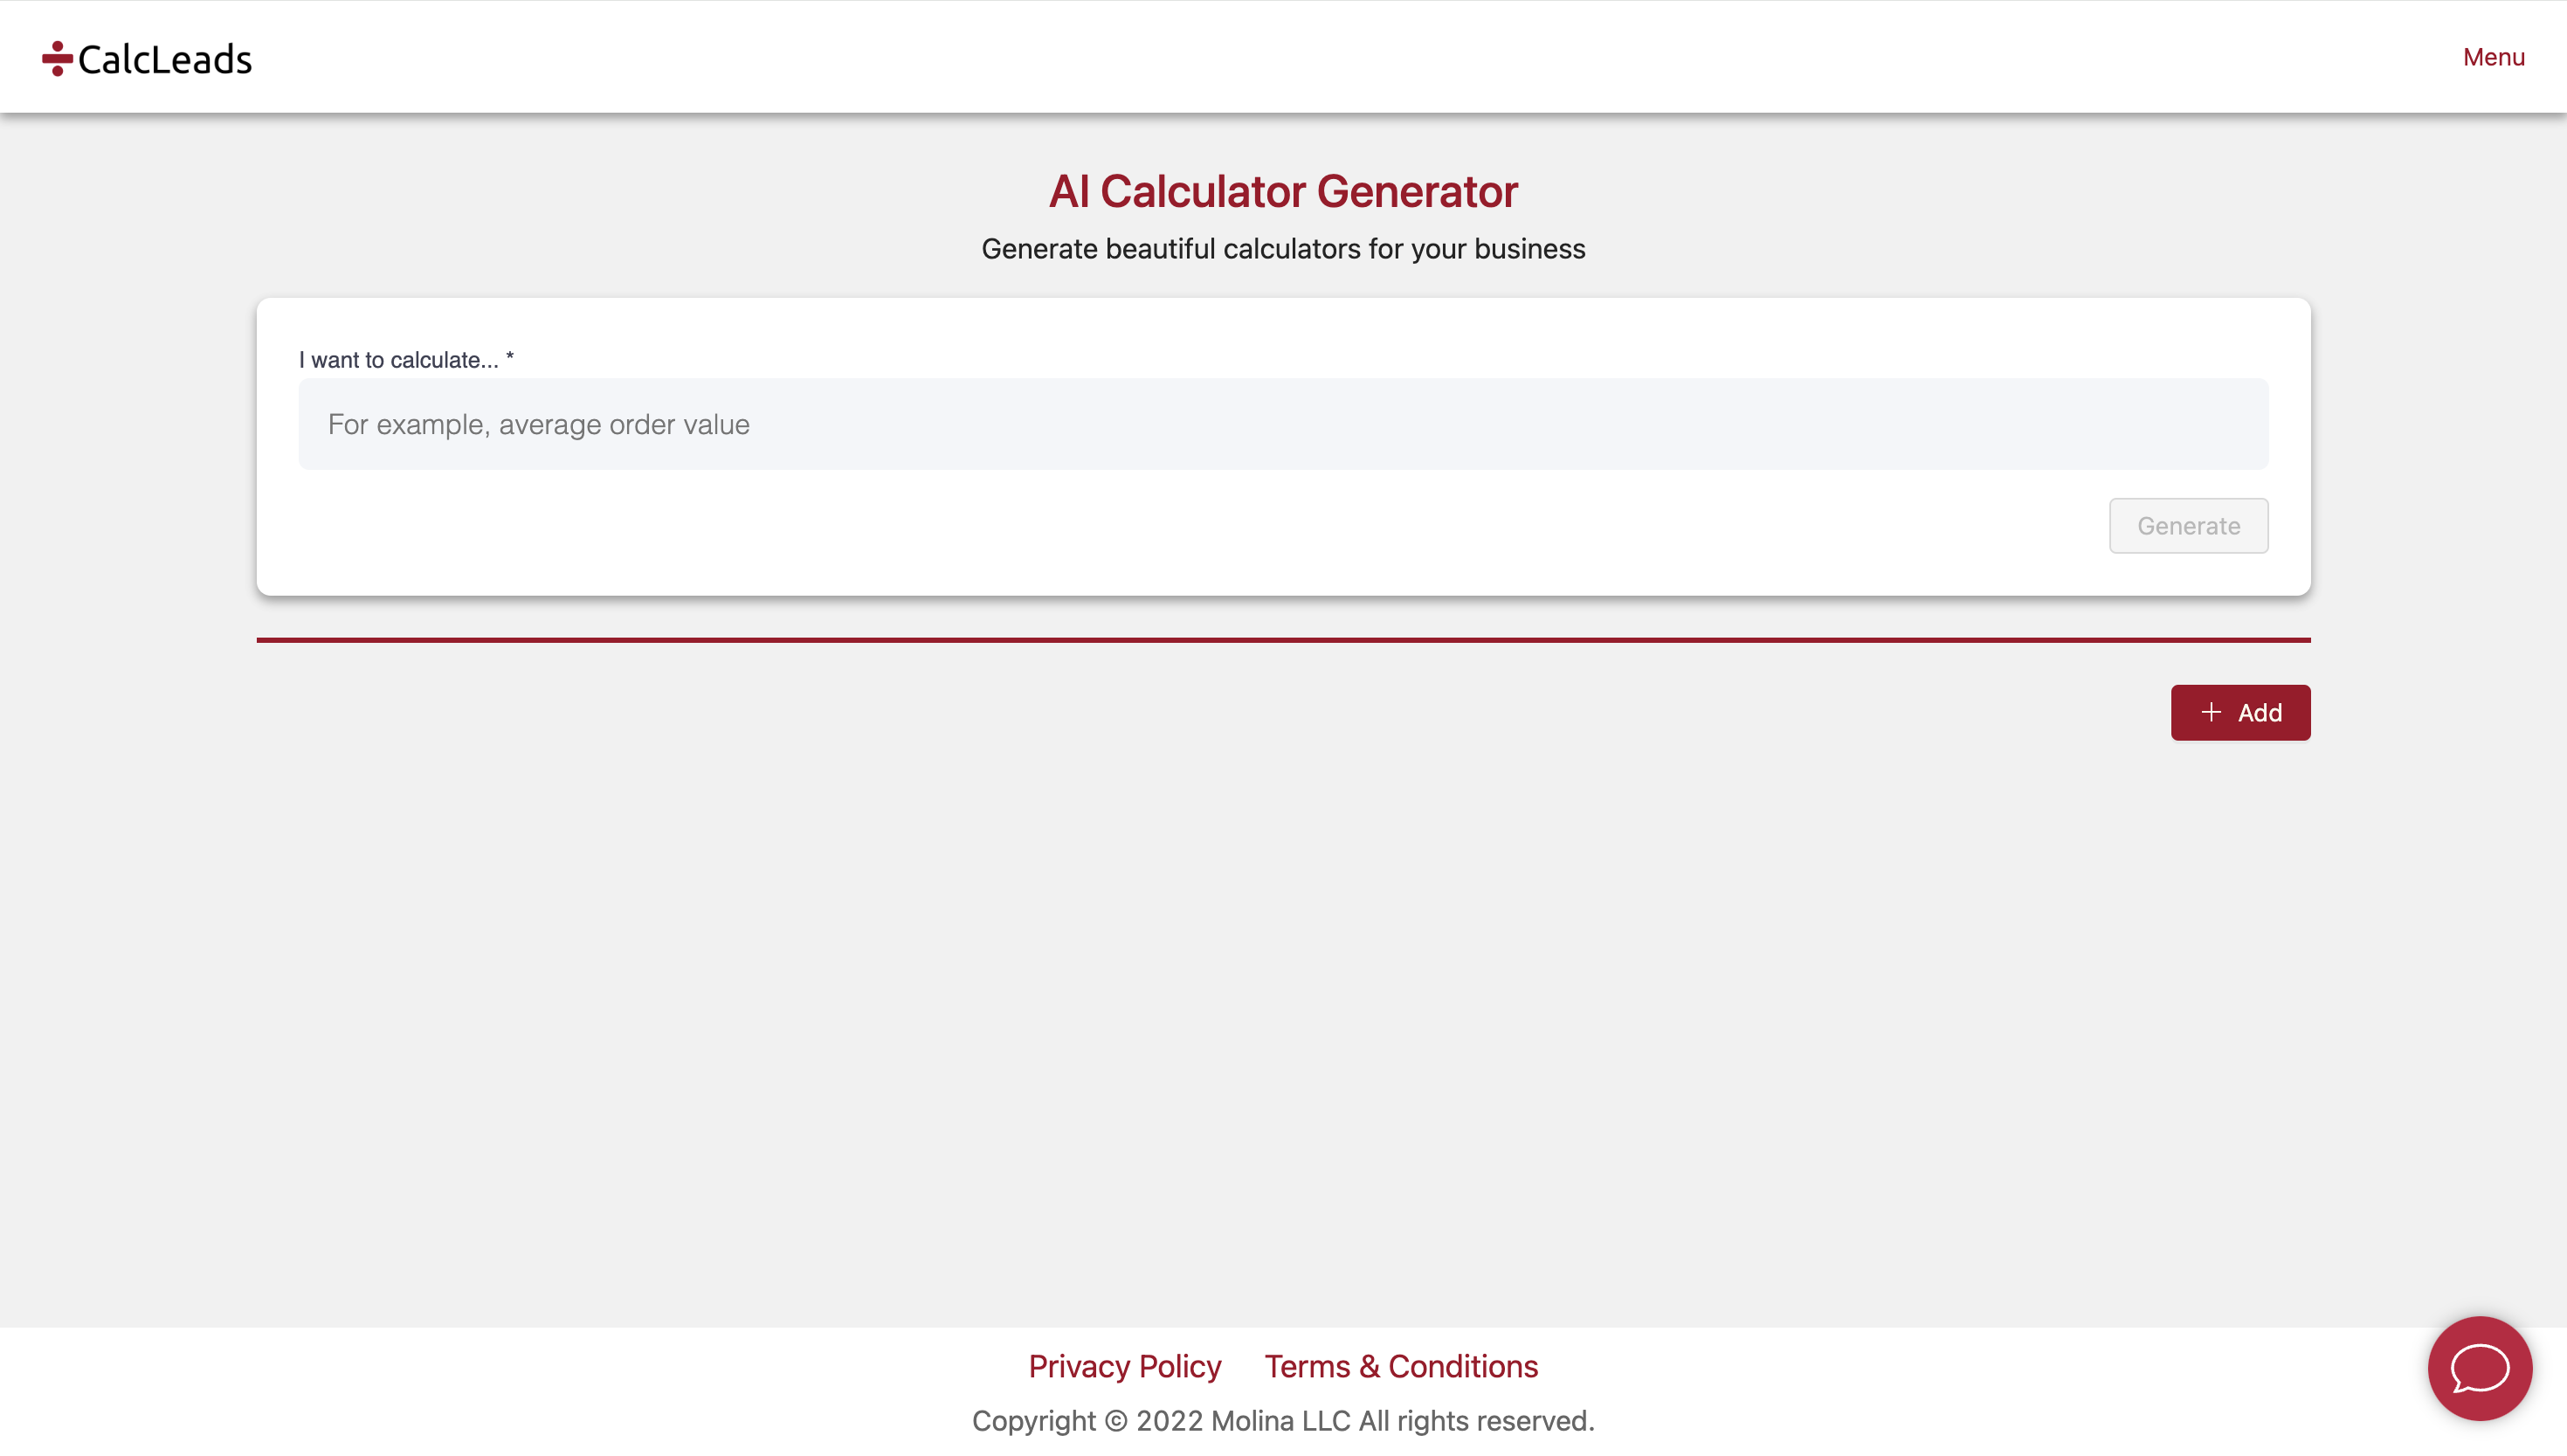
Task: Click the AI Calculator Generator heading
Action: click(x=1283, y=191)
